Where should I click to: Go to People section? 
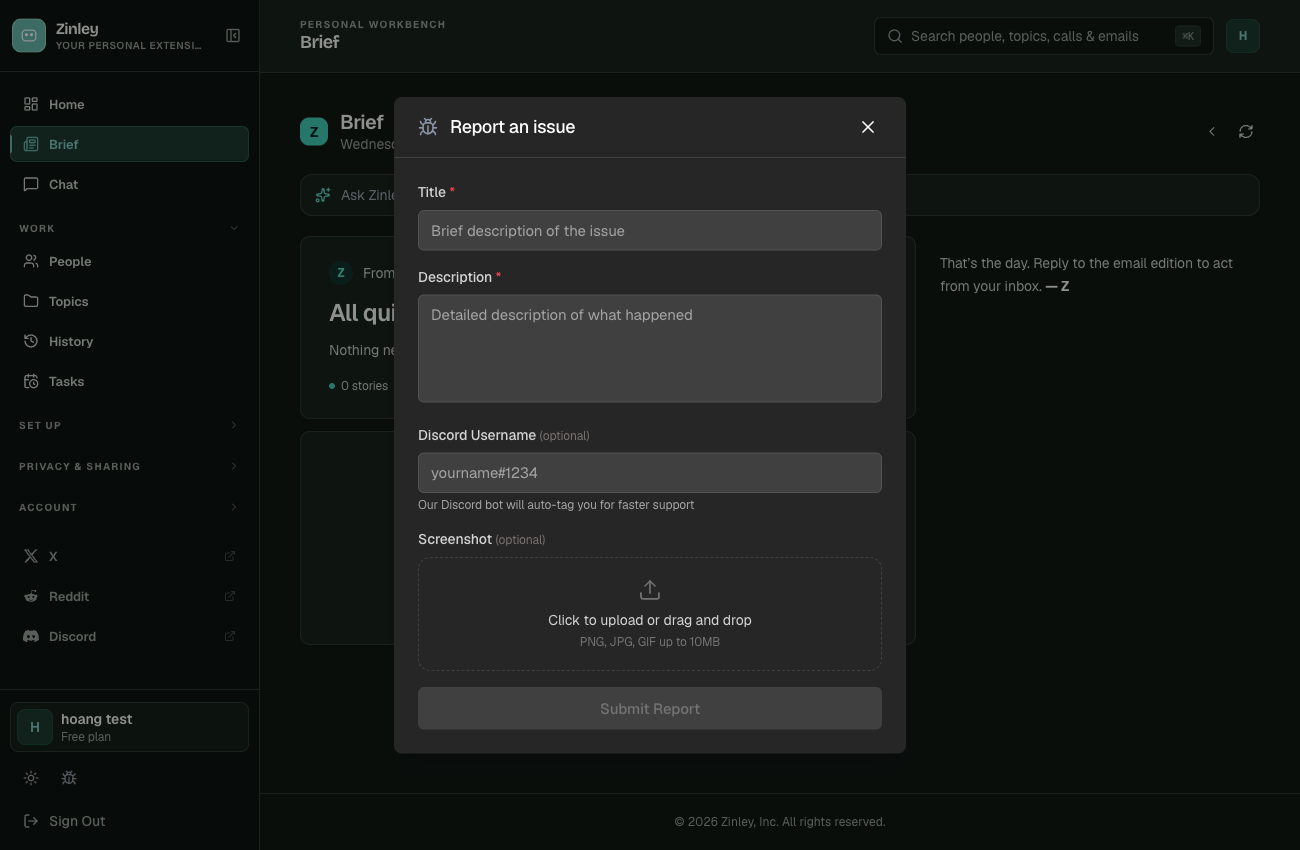pos(129,261)
